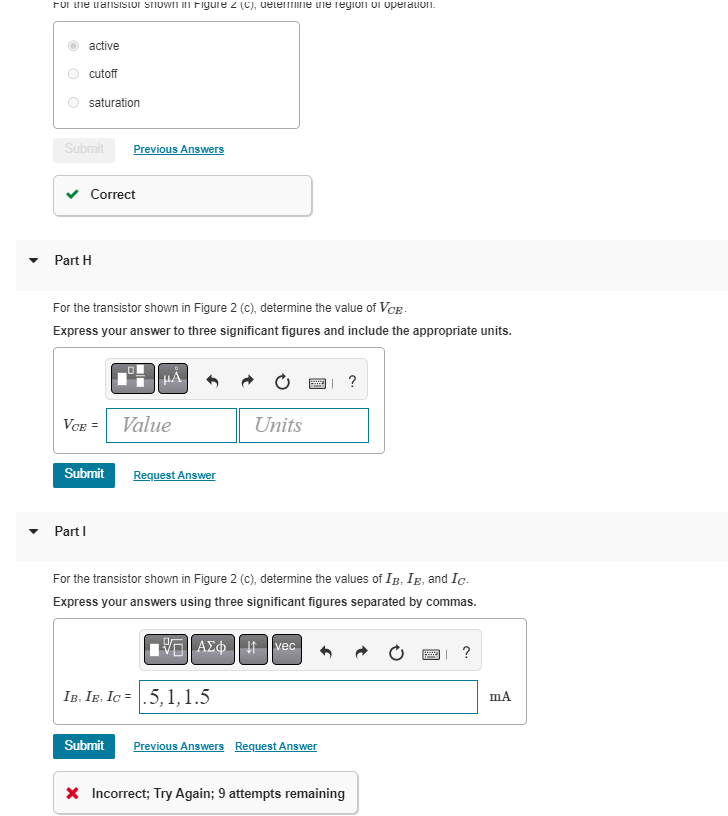Undo last edit in Part H toolbar

pyautogui.click(x=212, y=381)
